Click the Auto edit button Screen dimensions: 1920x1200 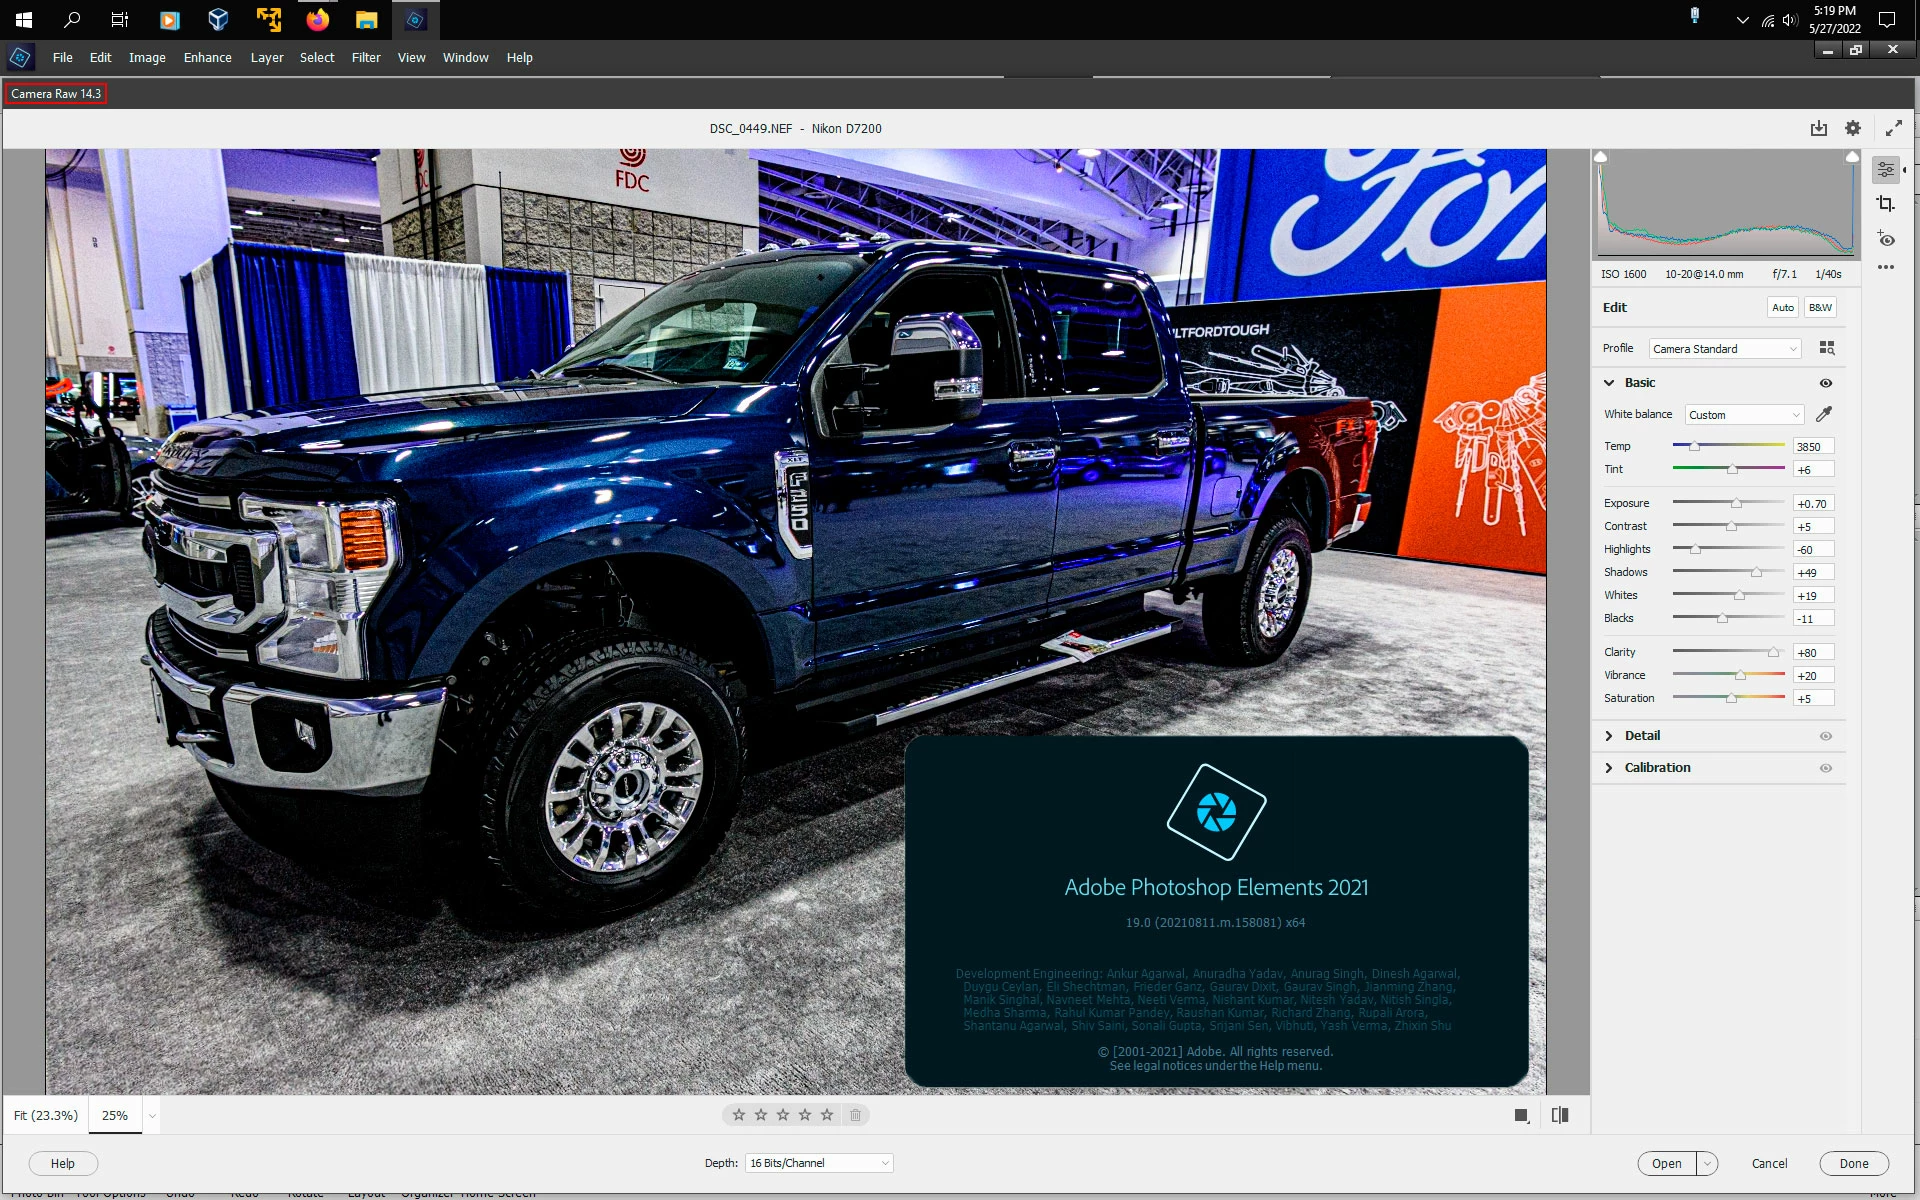tap(1782, 308)
